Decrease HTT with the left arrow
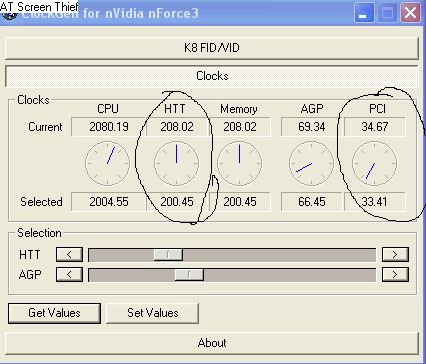Image resolution: width=426 pixels, height=364 pixels. pos(69,255)
